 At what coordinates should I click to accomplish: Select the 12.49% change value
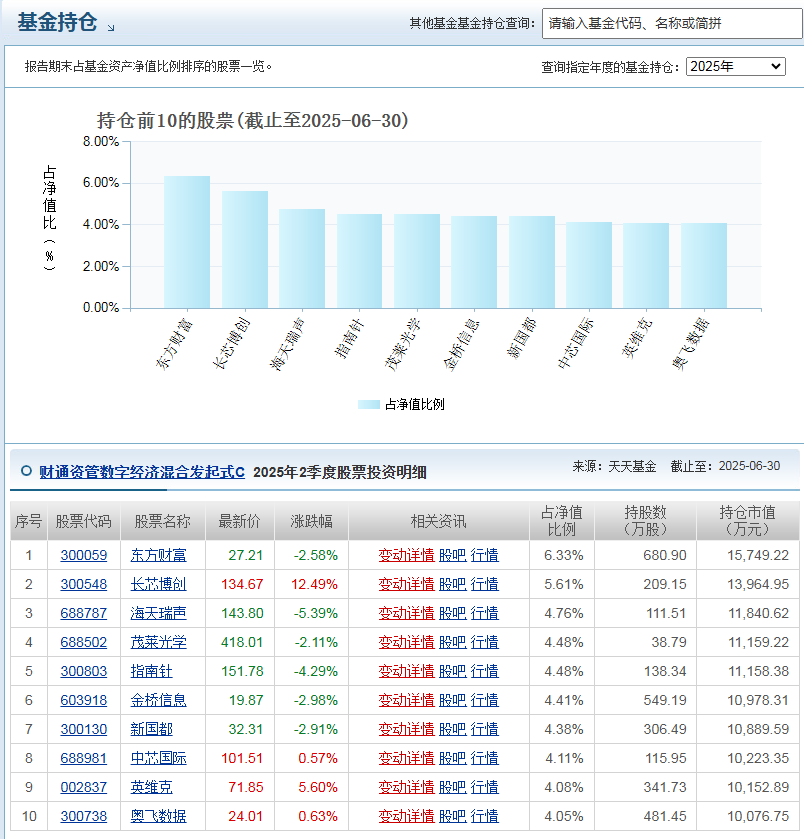coord(314,584)
